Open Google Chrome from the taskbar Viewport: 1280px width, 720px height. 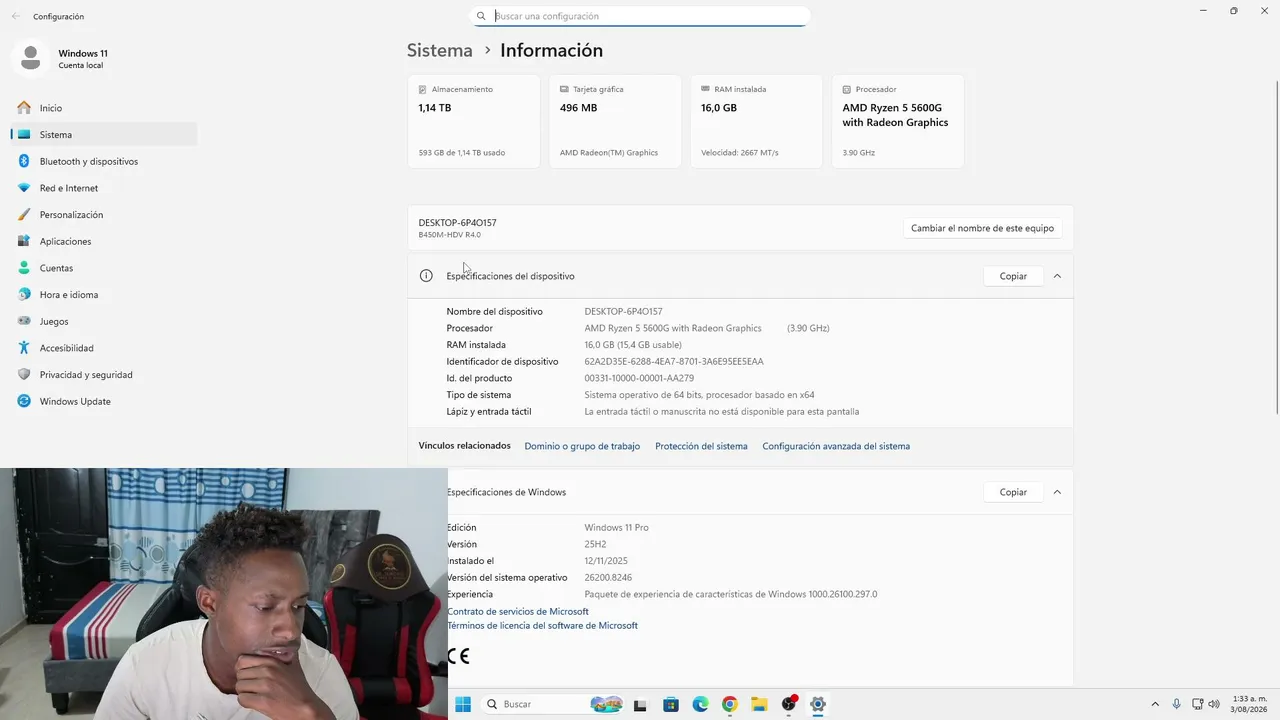tap(729, 704)
